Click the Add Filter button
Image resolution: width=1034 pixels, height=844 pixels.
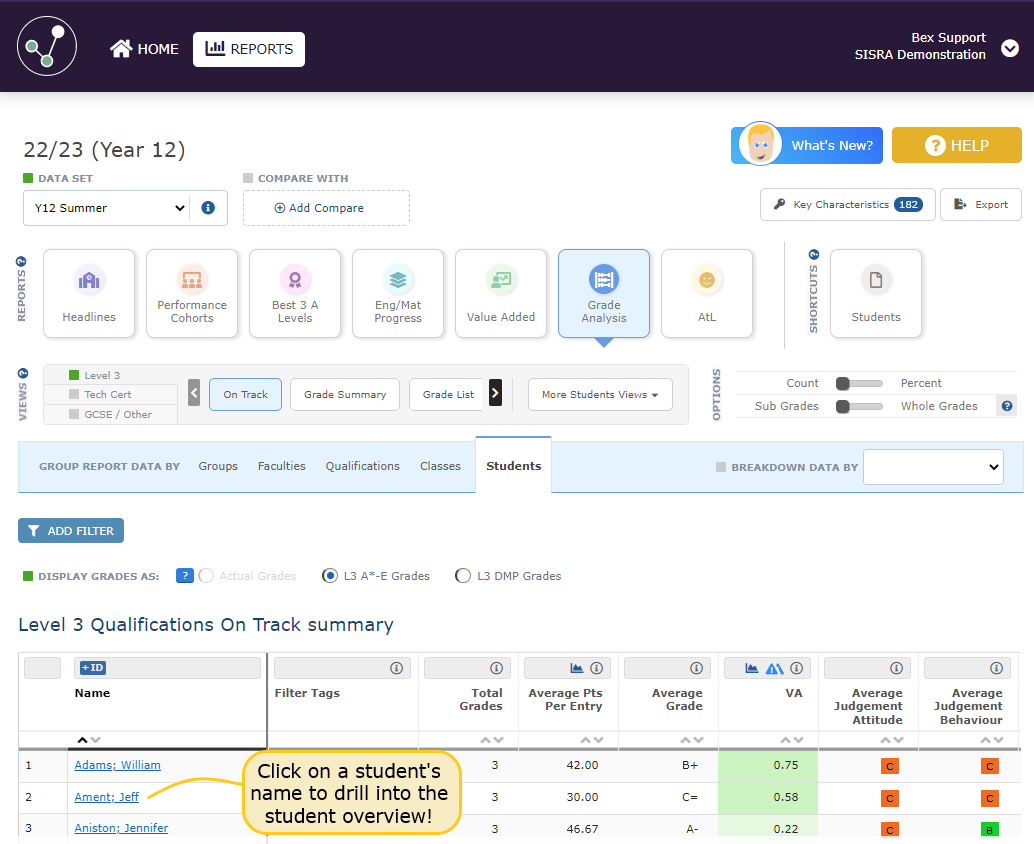pyautogui.click(x=71, y=531)
